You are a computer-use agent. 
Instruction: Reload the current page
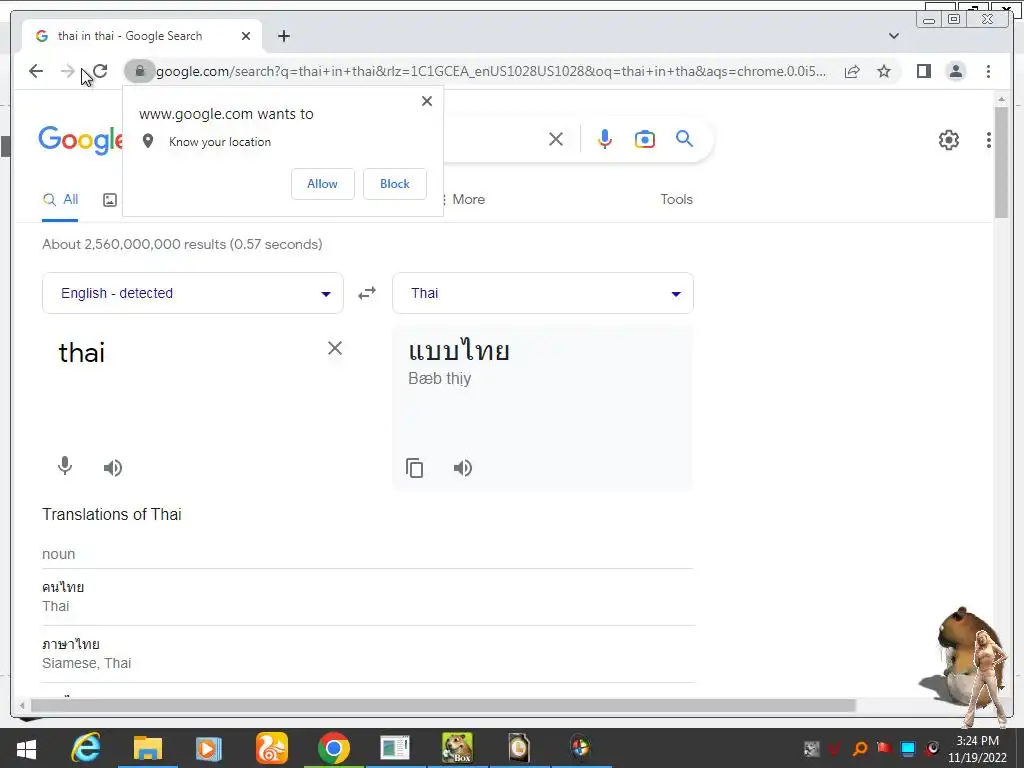point(100,71)
